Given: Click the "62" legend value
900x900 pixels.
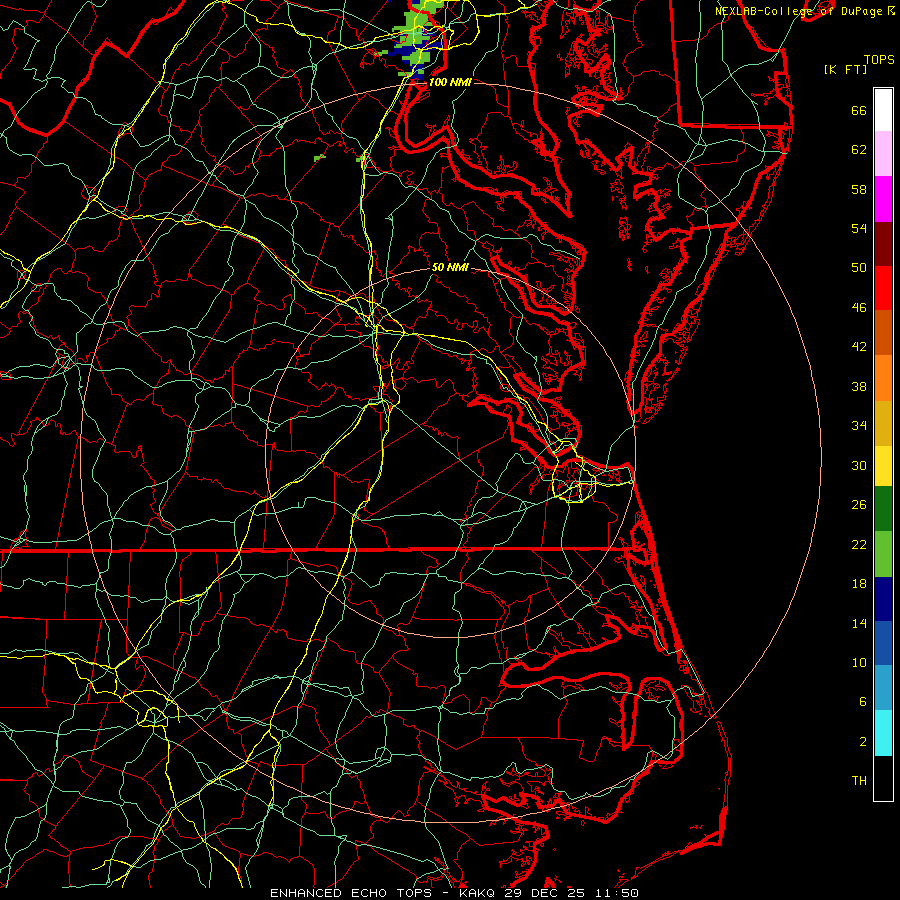Looking at the screenshot, I should click(x=859, y=150).
